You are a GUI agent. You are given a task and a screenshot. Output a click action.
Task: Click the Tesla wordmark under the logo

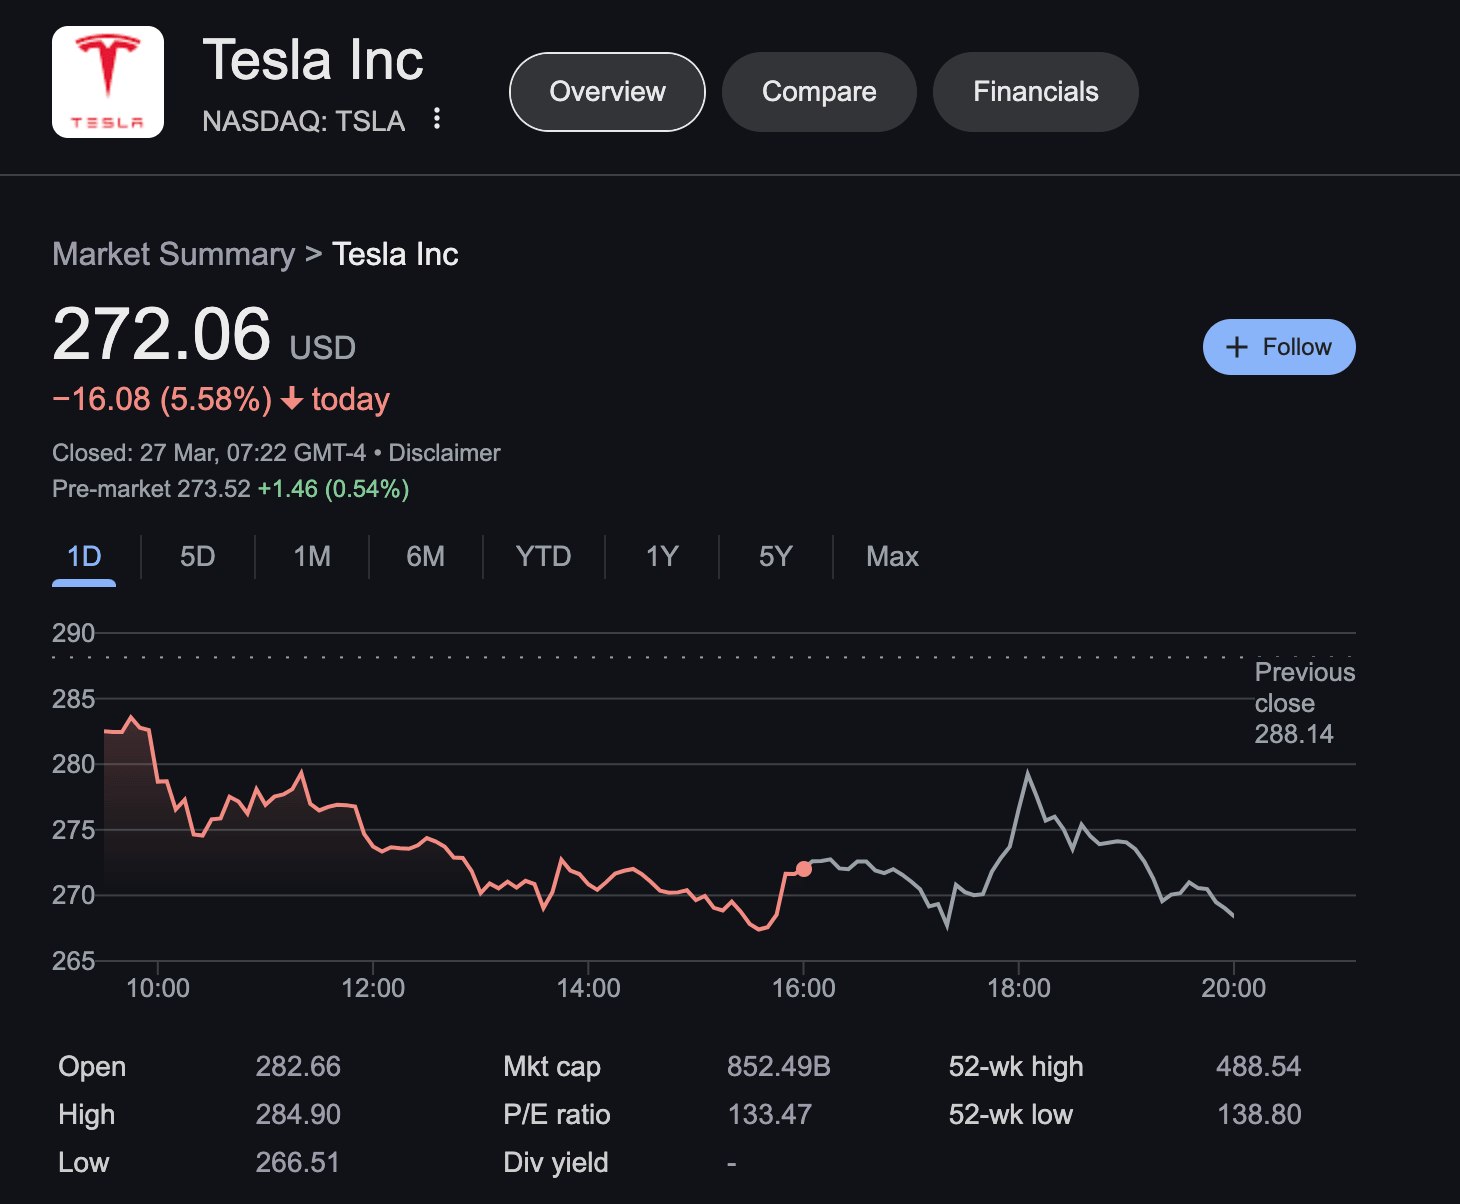(x=107, y=124)
